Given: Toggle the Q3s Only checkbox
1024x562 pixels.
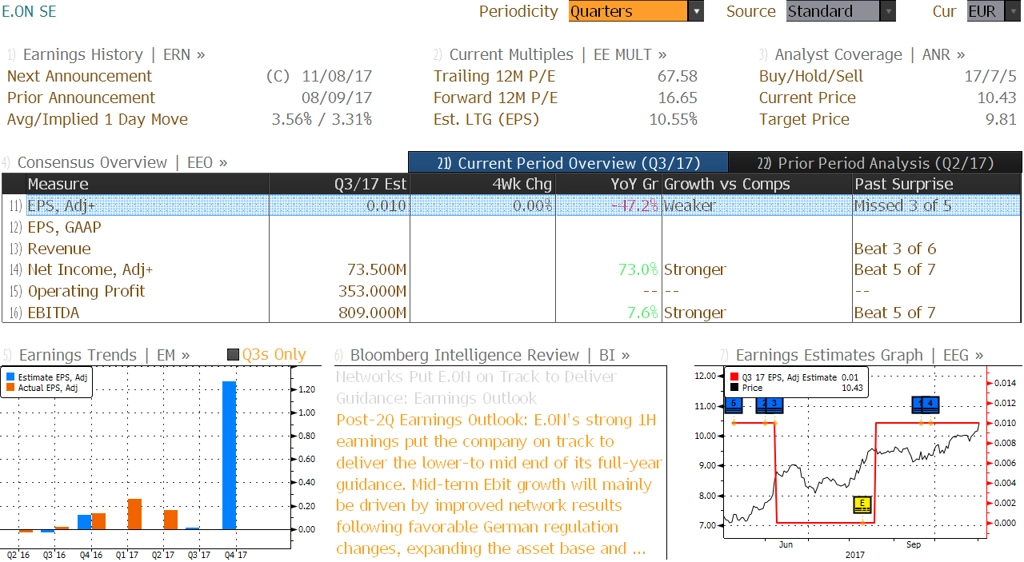Looking at the screenshot, I should click(x=232, y=354).
